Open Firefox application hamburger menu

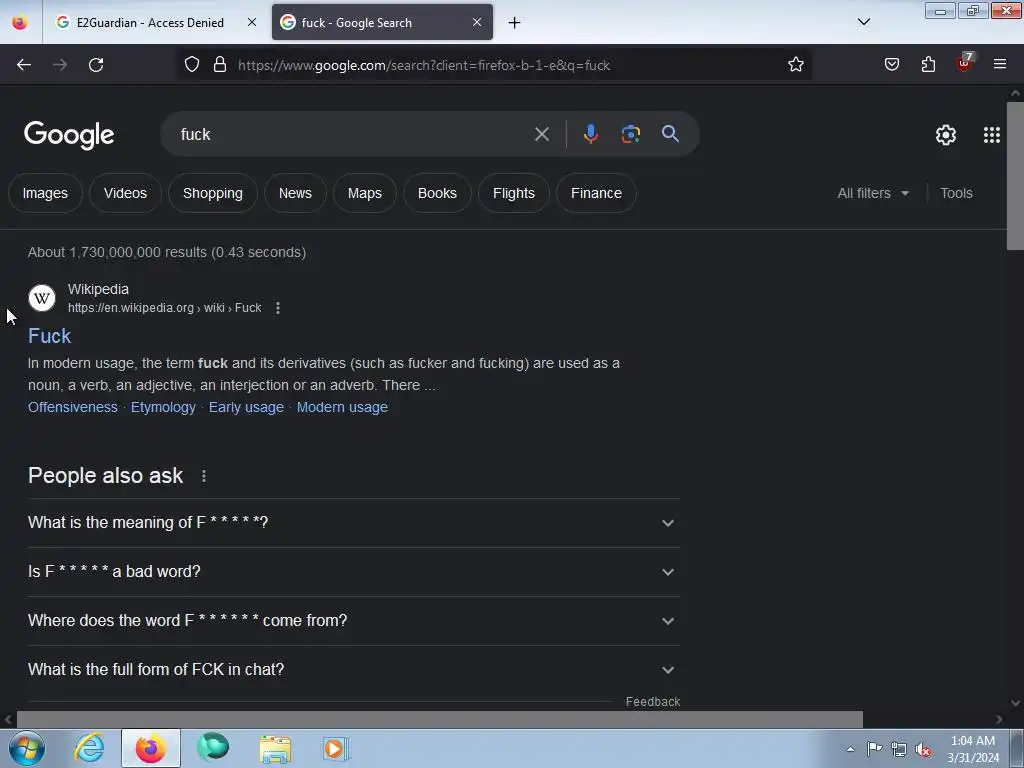(x=1000, y=64)
